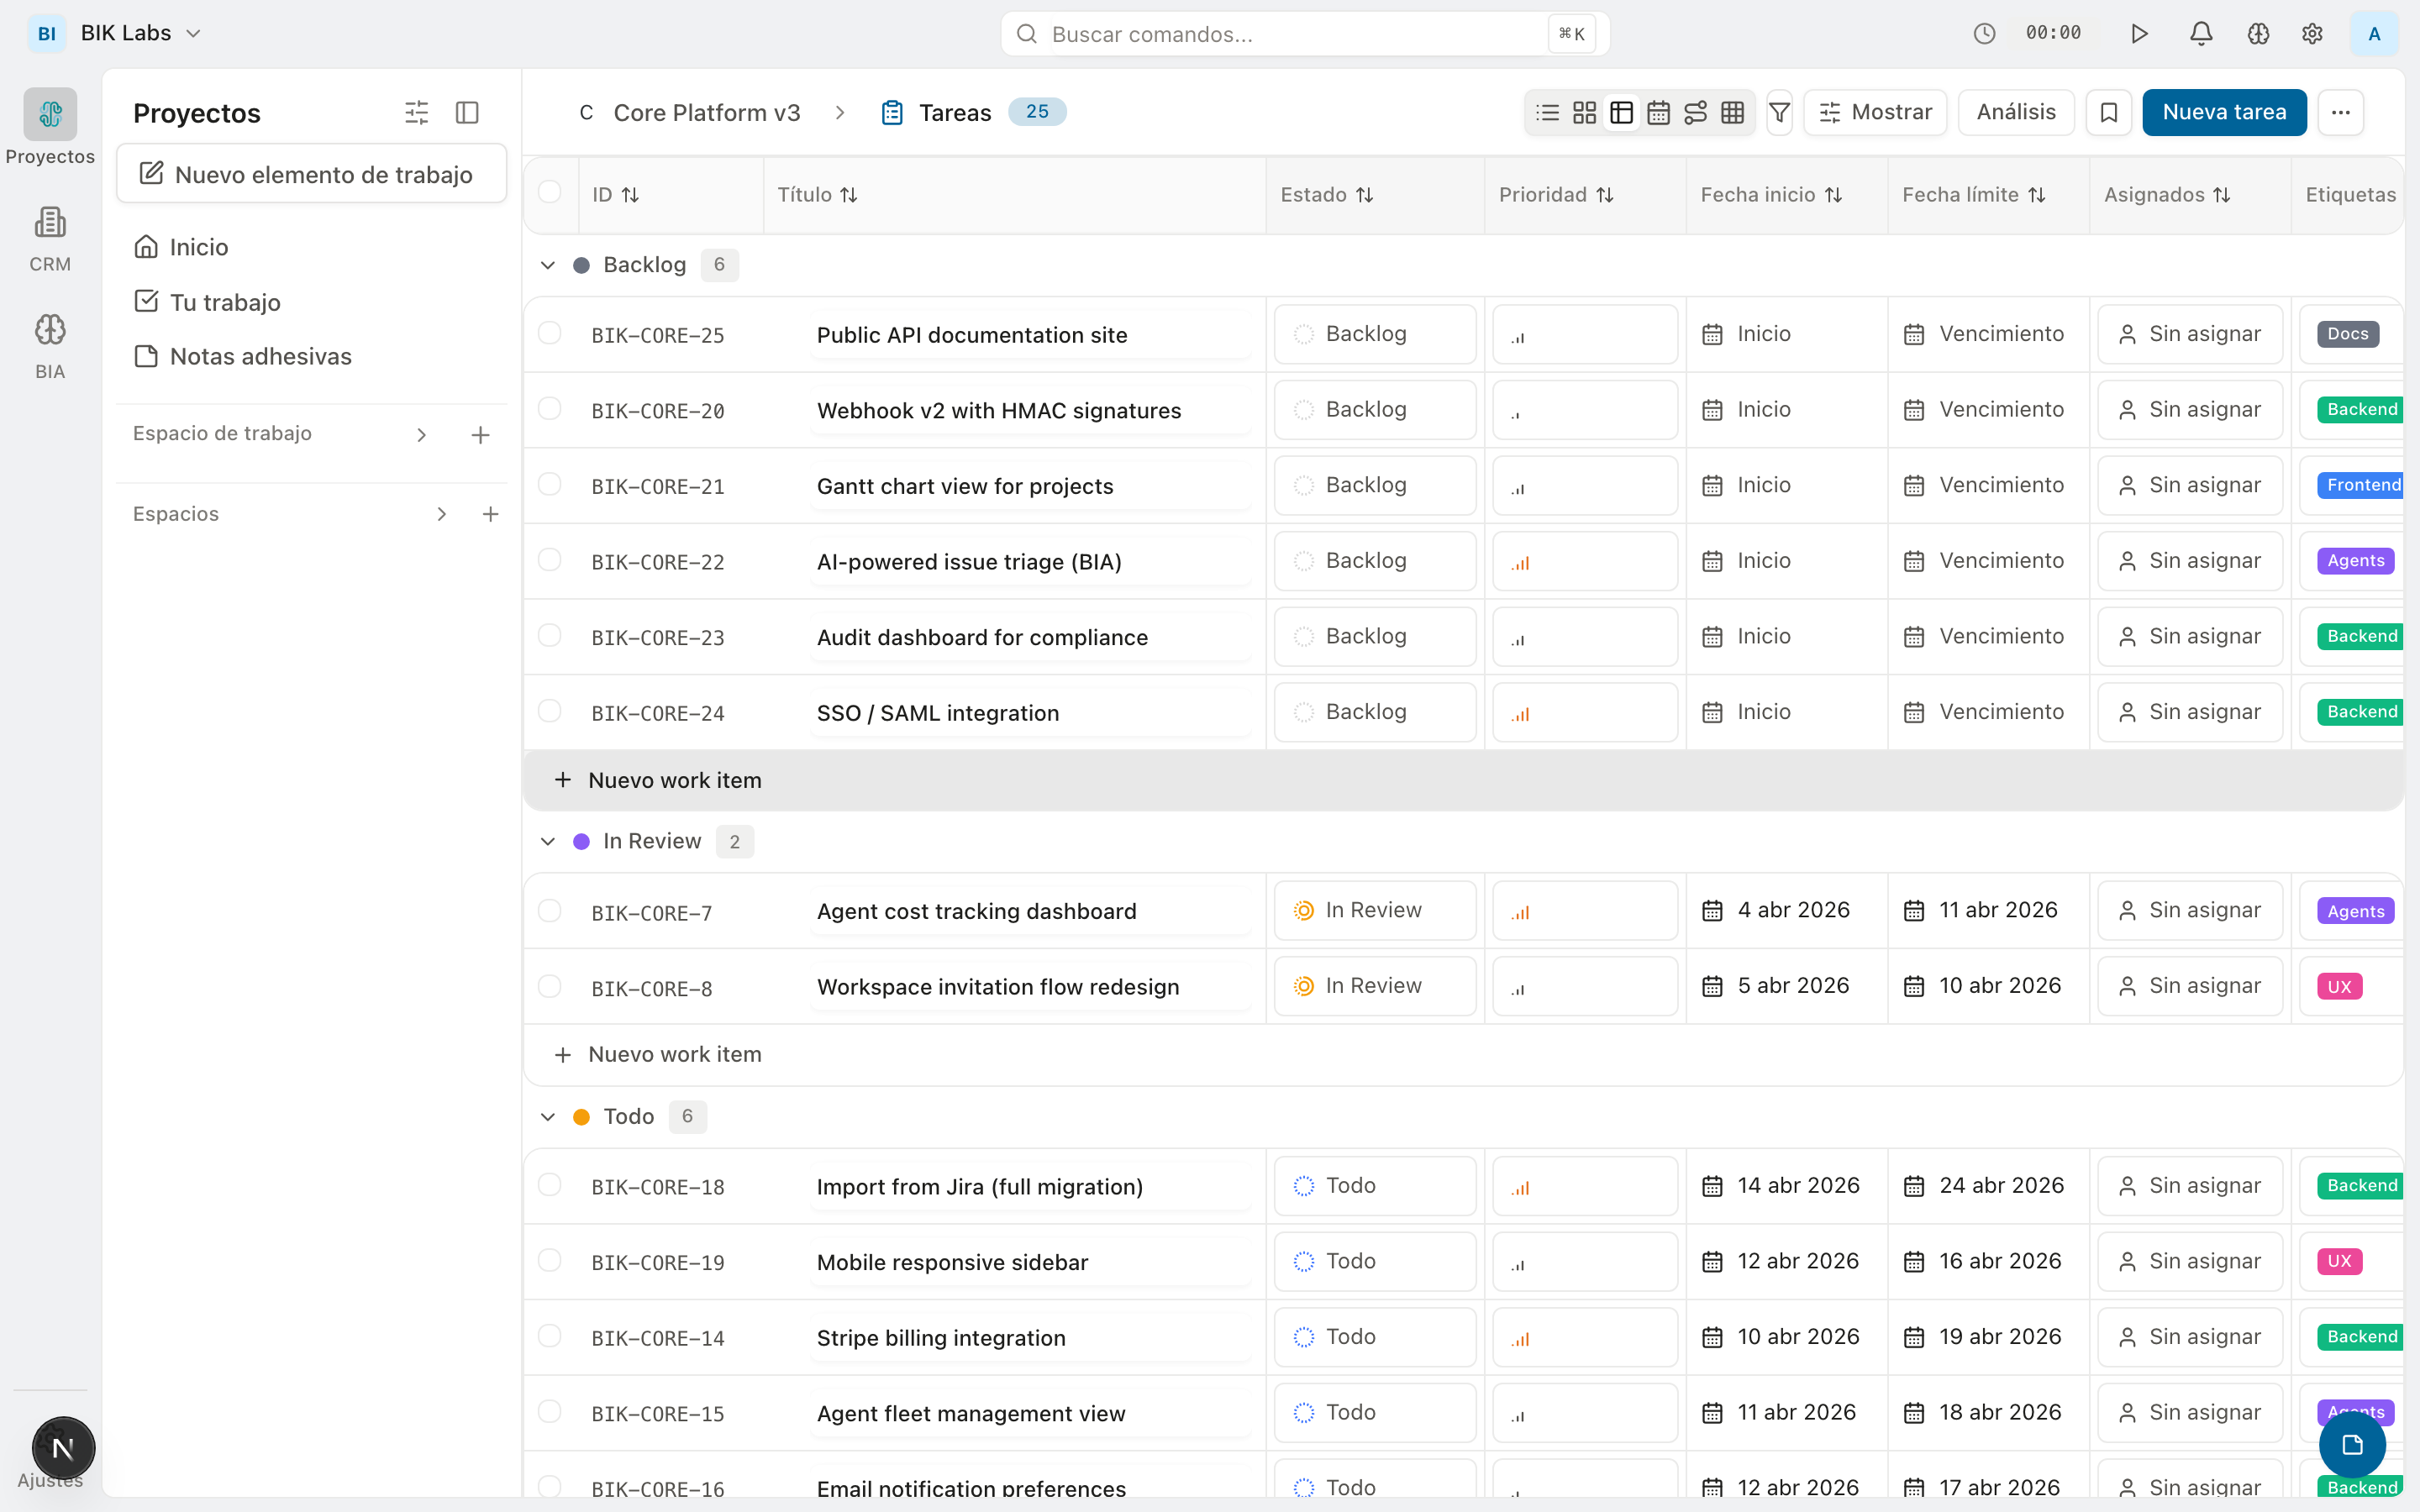The height and width of the screenshot is (1512, 2420).
Task: Click the Nueva tarea button
Action: 2224,112
